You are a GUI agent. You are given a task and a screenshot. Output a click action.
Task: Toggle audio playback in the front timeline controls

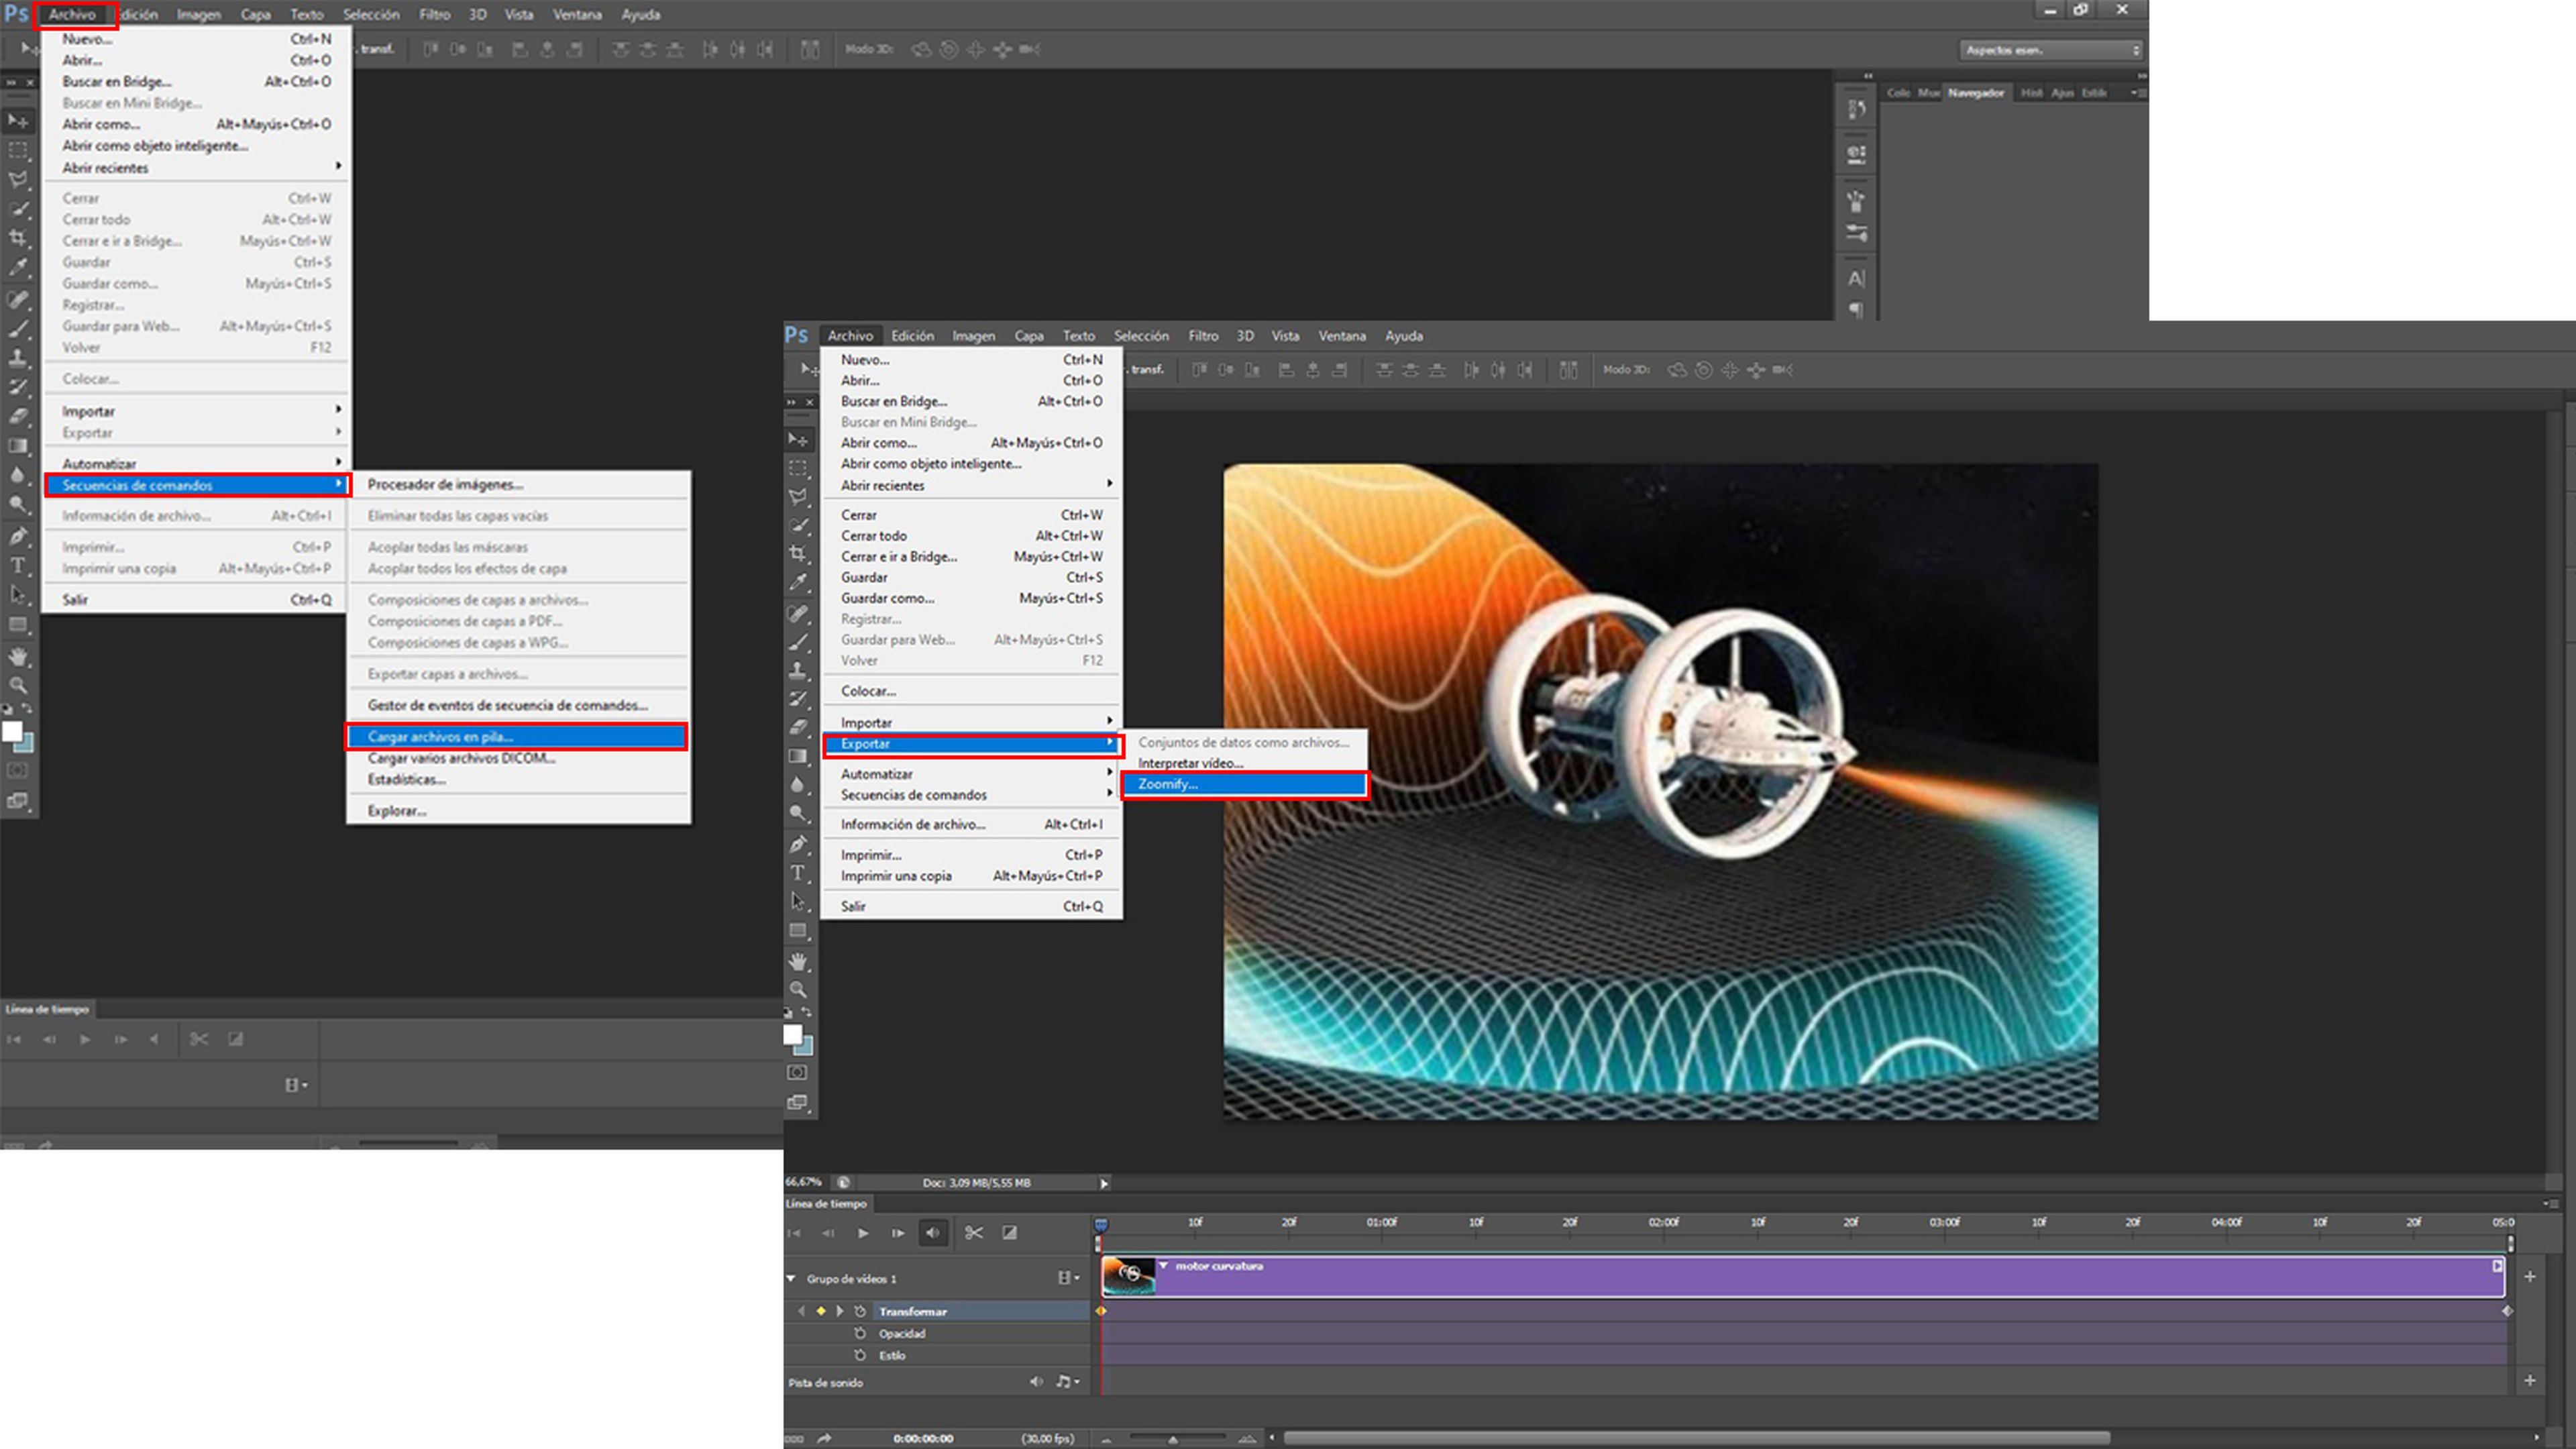pos(933,1233)
